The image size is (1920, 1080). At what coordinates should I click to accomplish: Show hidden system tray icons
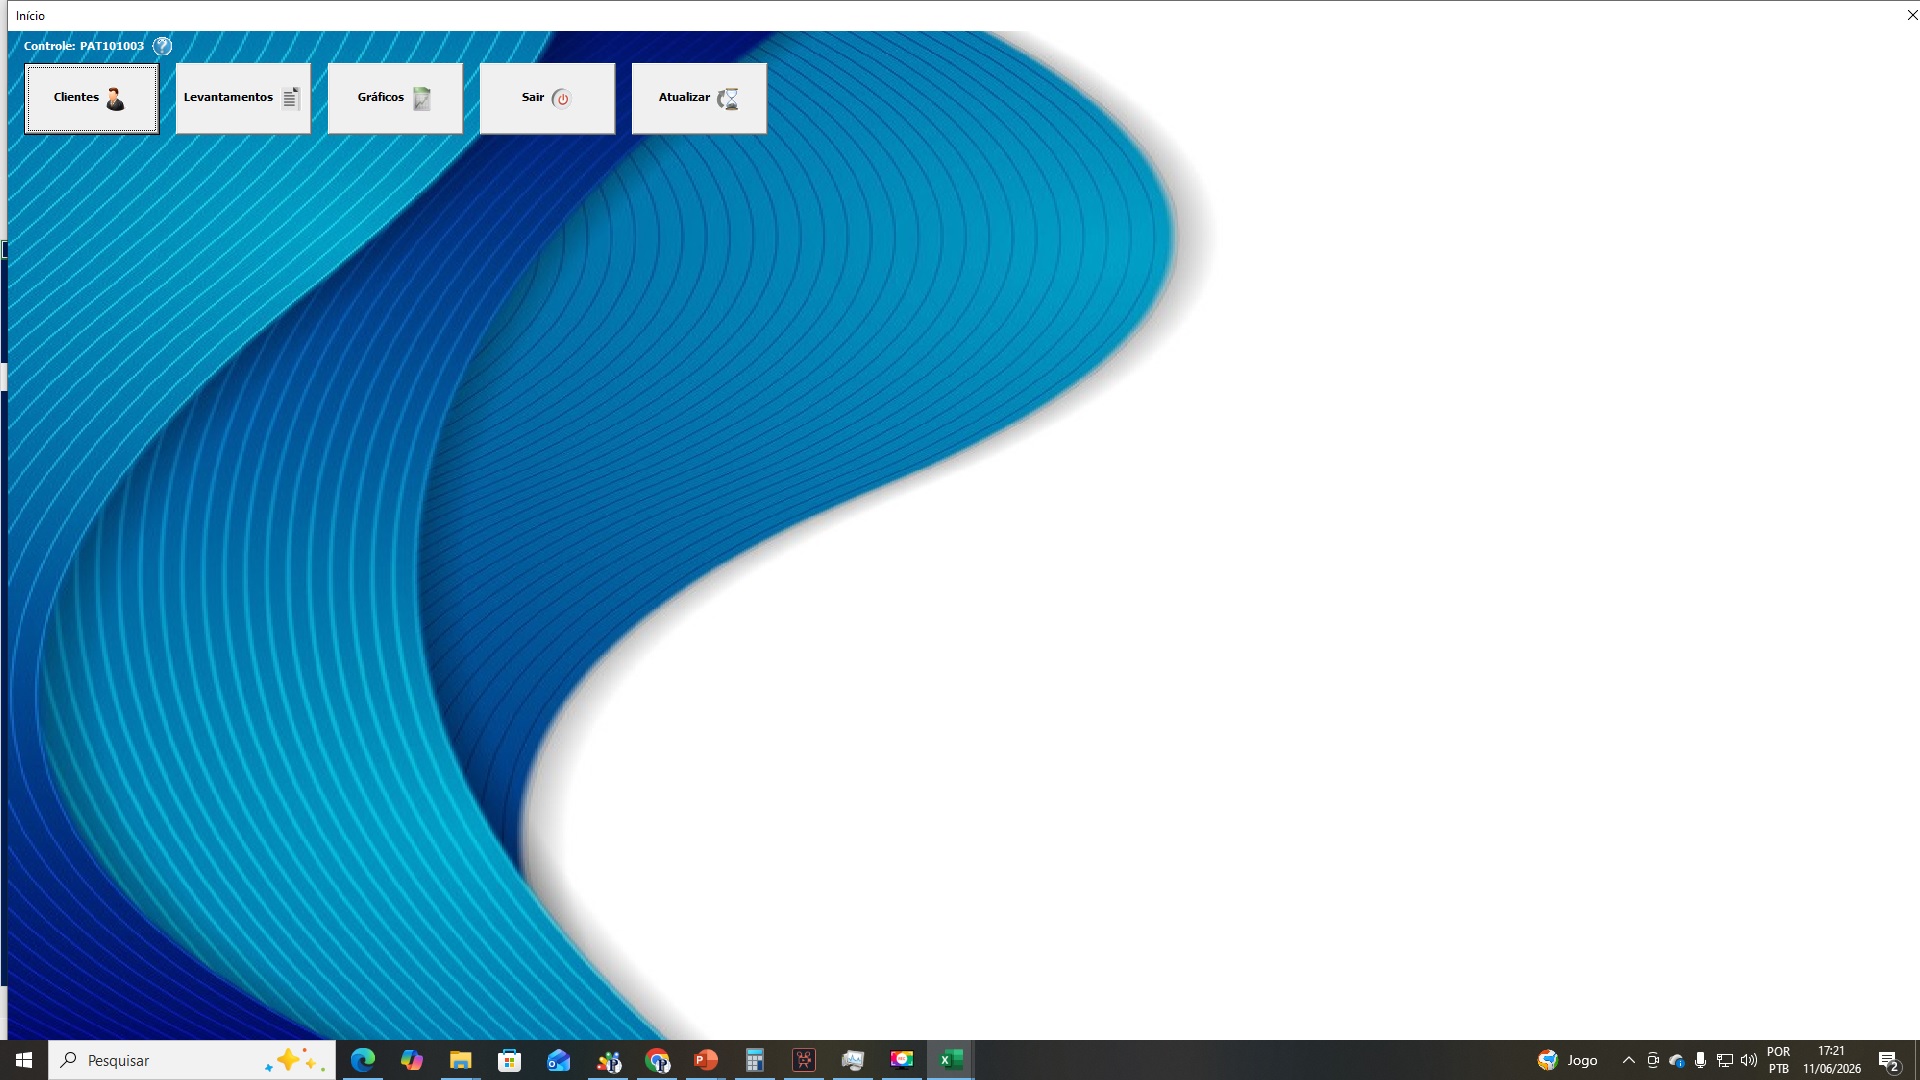click(x=1629, y=1060)
